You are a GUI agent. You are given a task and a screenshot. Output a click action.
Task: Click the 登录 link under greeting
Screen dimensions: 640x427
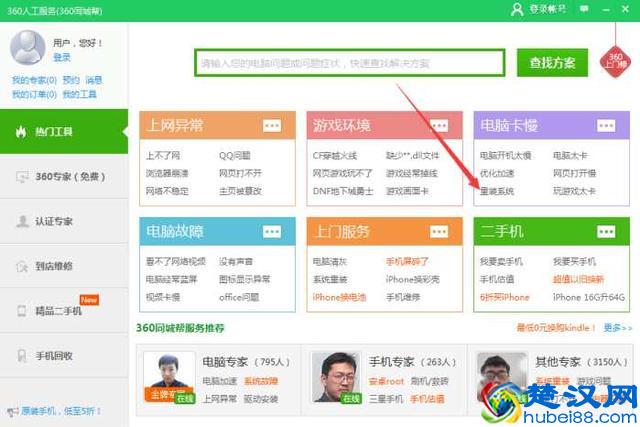[x=62, y=58]
